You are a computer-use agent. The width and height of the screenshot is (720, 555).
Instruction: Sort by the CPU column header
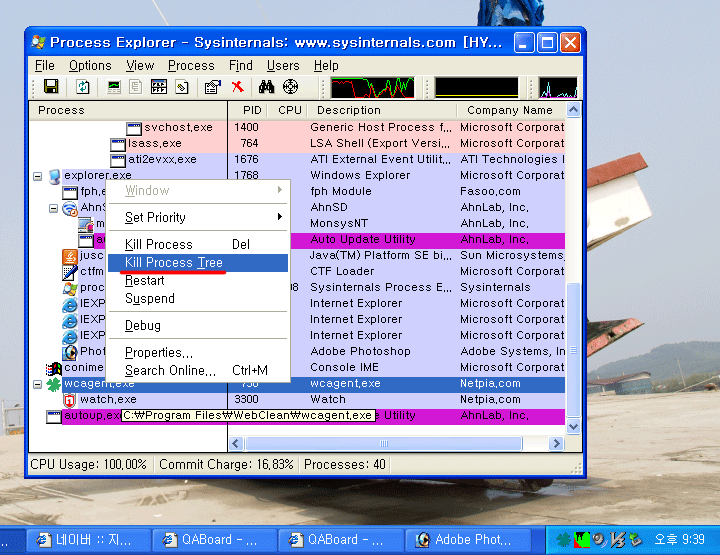tap(287, 110)
